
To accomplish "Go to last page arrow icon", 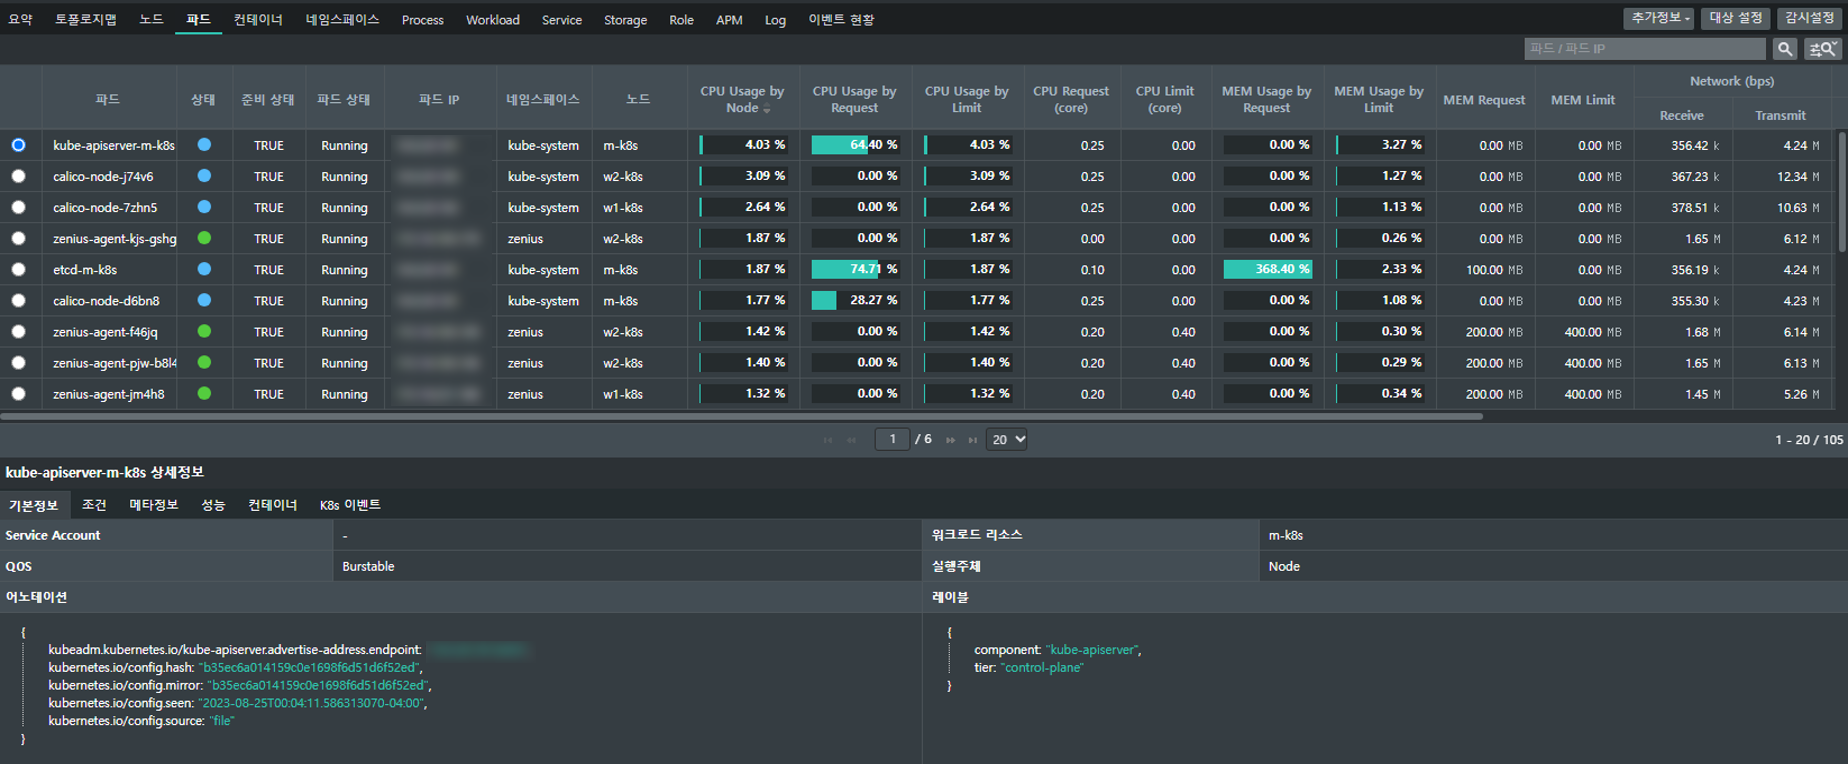I will (x=973, y=440).
